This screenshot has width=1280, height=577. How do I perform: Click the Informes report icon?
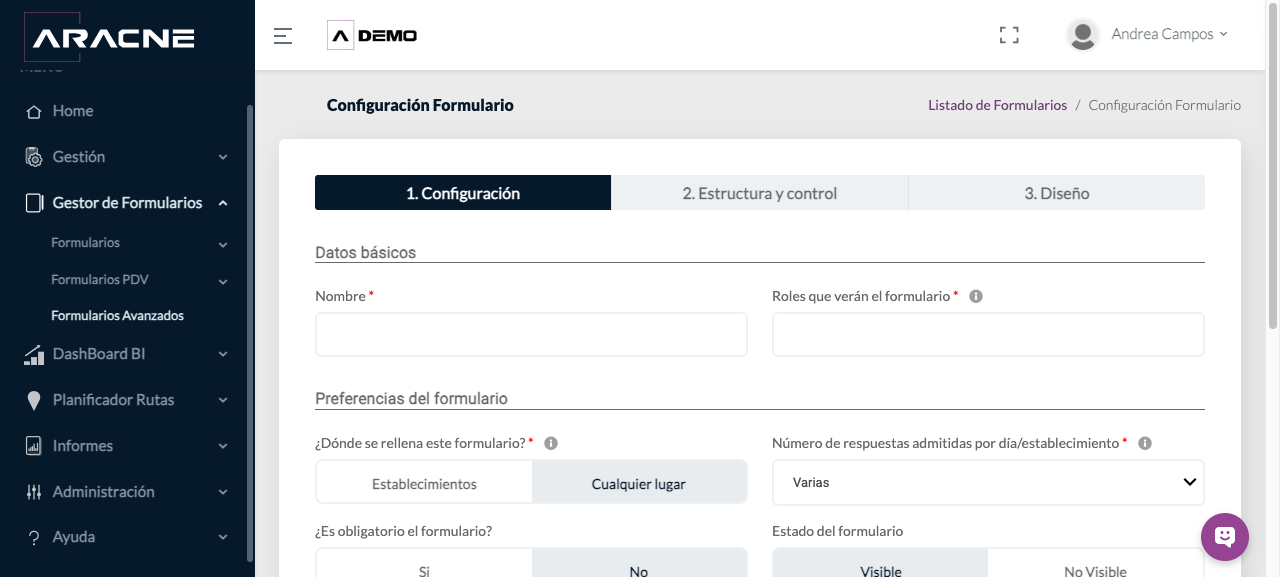pos(34,446)
